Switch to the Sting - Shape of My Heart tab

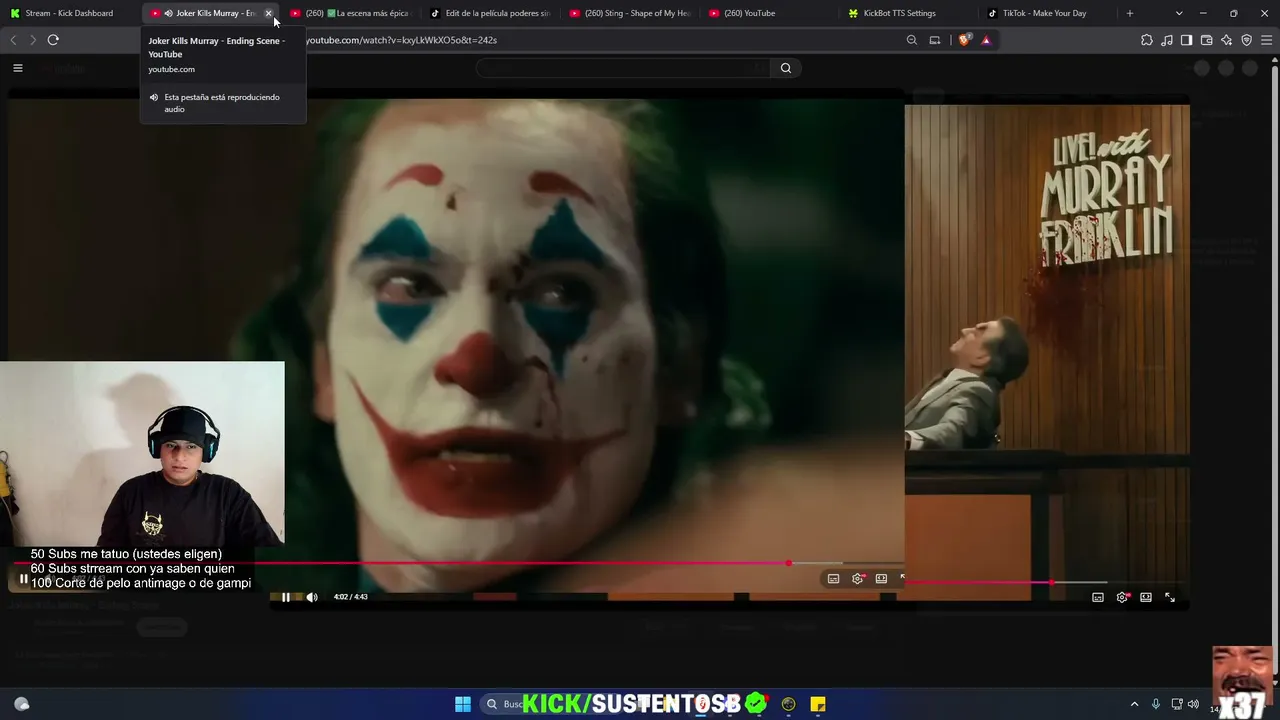point(629,13)
